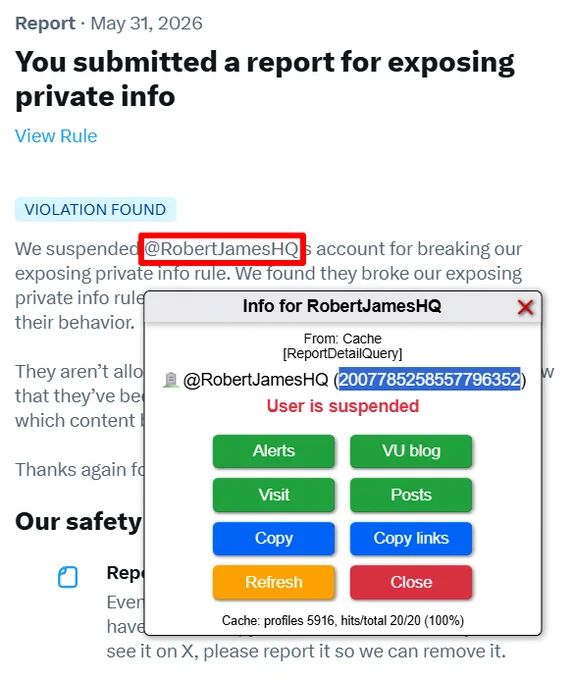Click the tombstone icon beside @RobertJamesHQ

coord(171,380)
